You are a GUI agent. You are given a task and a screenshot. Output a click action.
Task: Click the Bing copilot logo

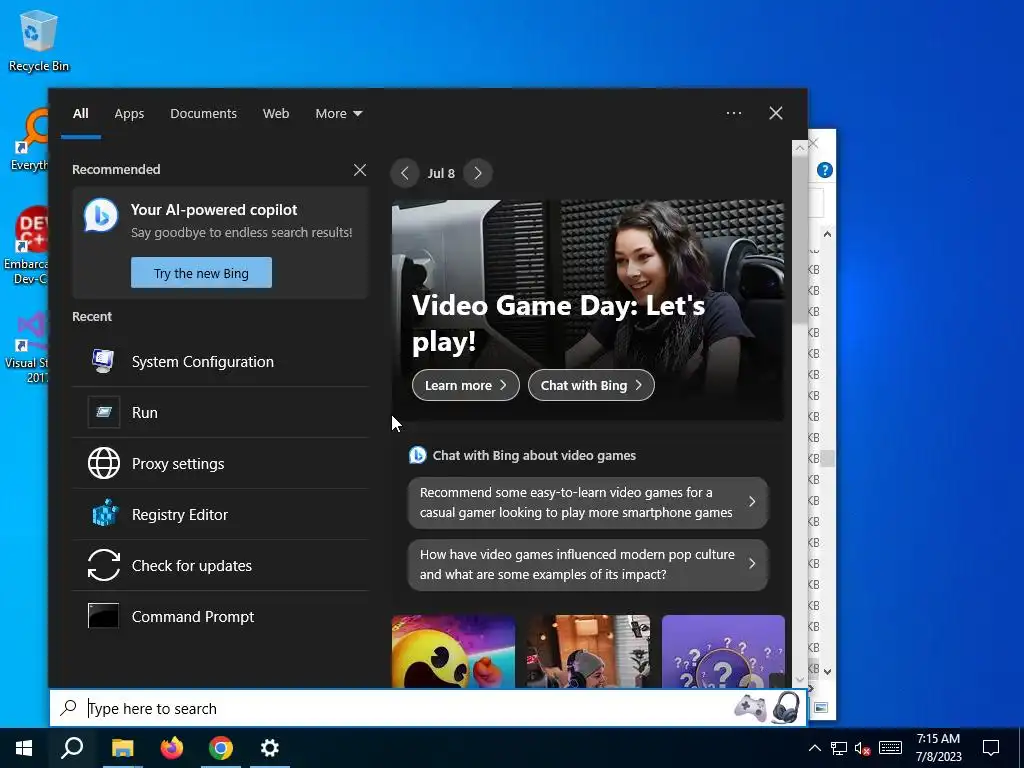point(101,216)
